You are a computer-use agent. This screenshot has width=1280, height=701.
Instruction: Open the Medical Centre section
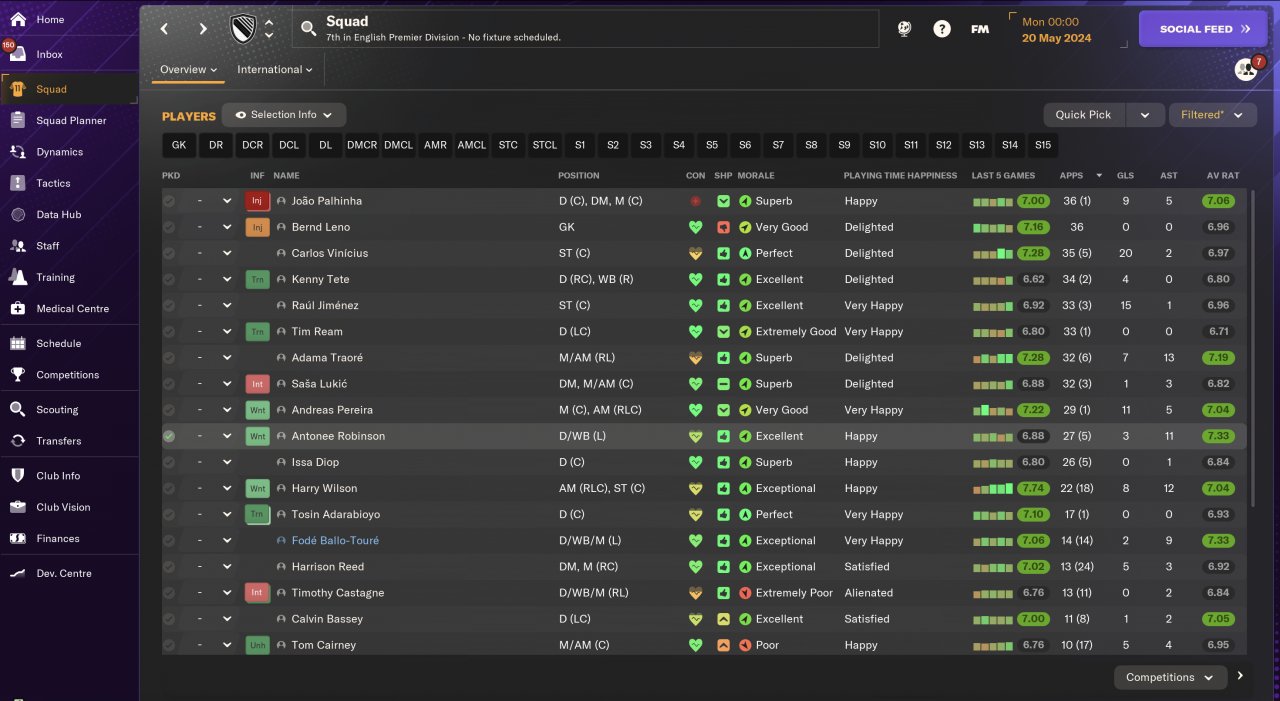(x=72, y=309)
